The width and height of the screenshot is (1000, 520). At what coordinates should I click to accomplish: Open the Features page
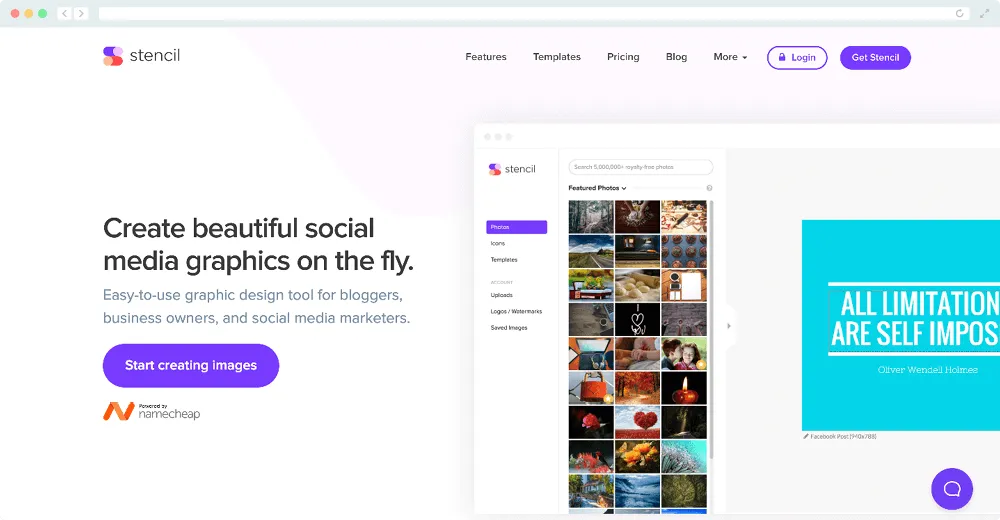pos(486,57)
